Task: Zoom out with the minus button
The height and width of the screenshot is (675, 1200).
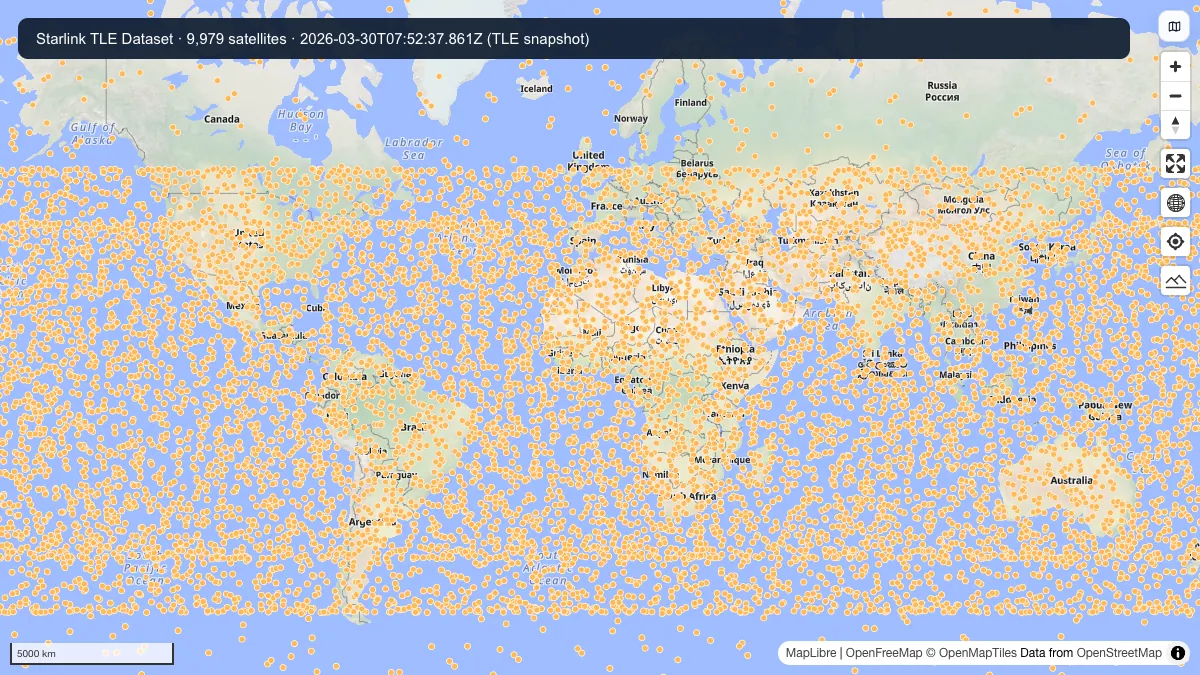Action: (x=1175, y=96)
